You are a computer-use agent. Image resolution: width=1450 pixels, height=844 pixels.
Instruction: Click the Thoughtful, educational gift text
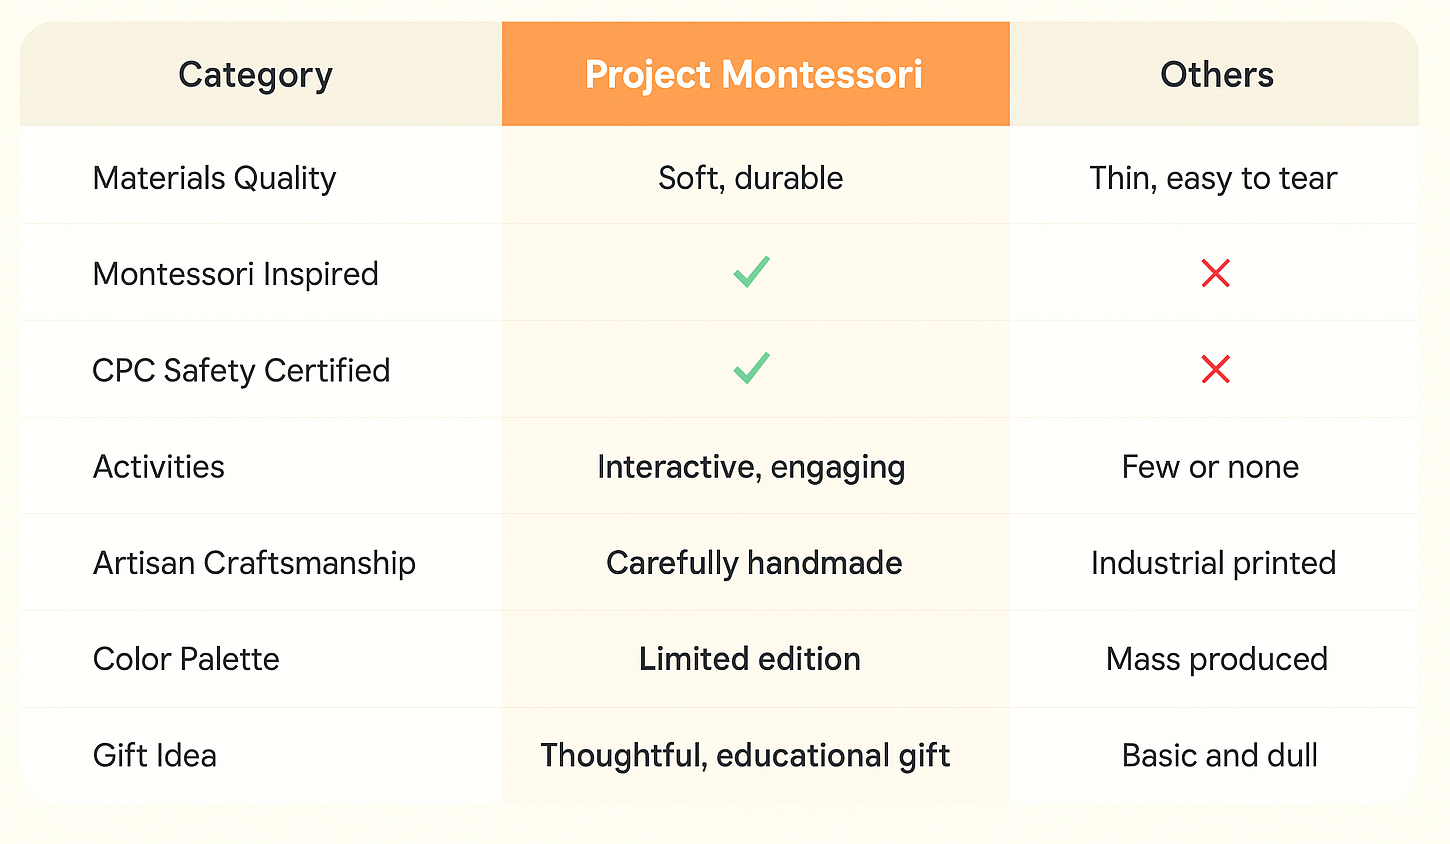click(745, 755)
